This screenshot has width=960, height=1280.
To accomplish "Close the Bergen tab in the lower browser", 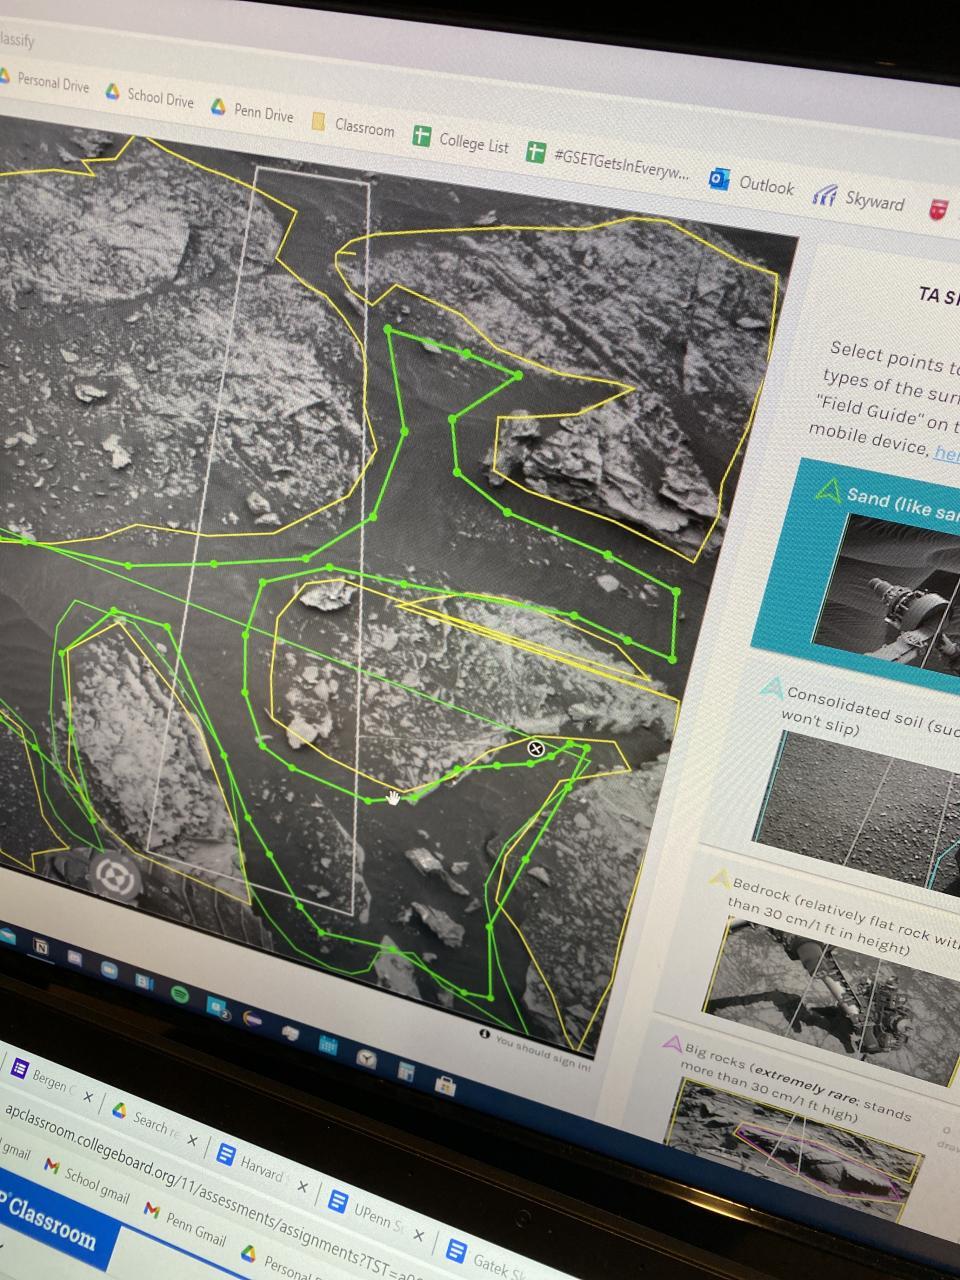I will pyautogui.click(x=88, y=1096).
